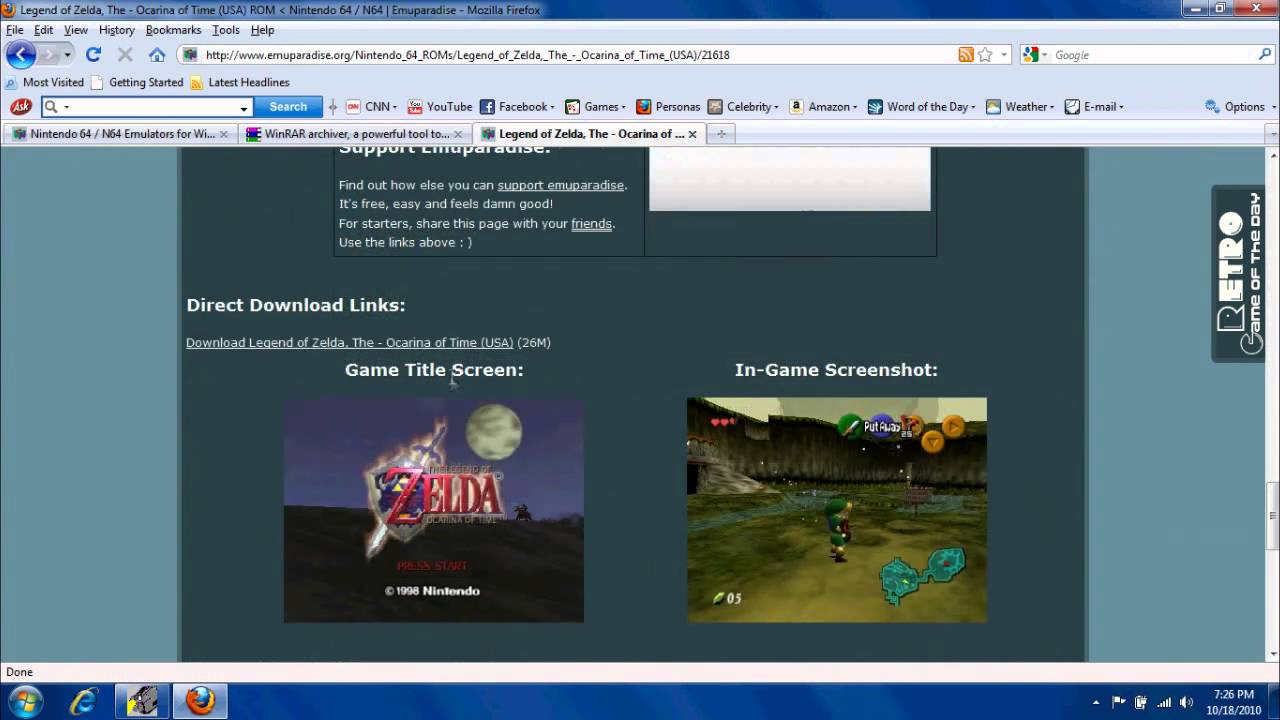
Task: Show hidden tray icons arrow
Action: pyautogui.click(x=1096, y=702)
